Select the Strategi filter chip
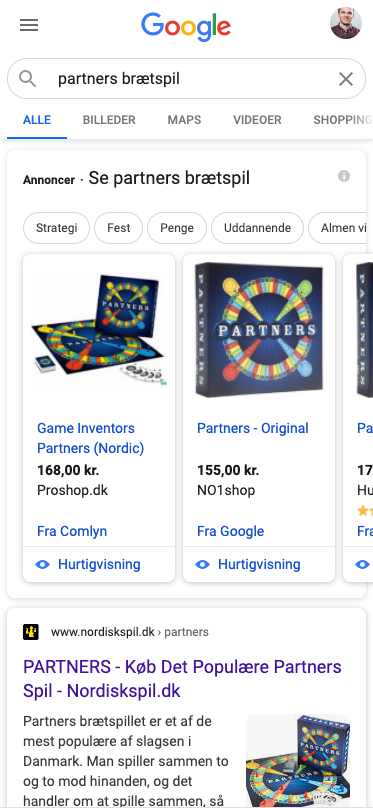373x808 pixels. [57, 228]
